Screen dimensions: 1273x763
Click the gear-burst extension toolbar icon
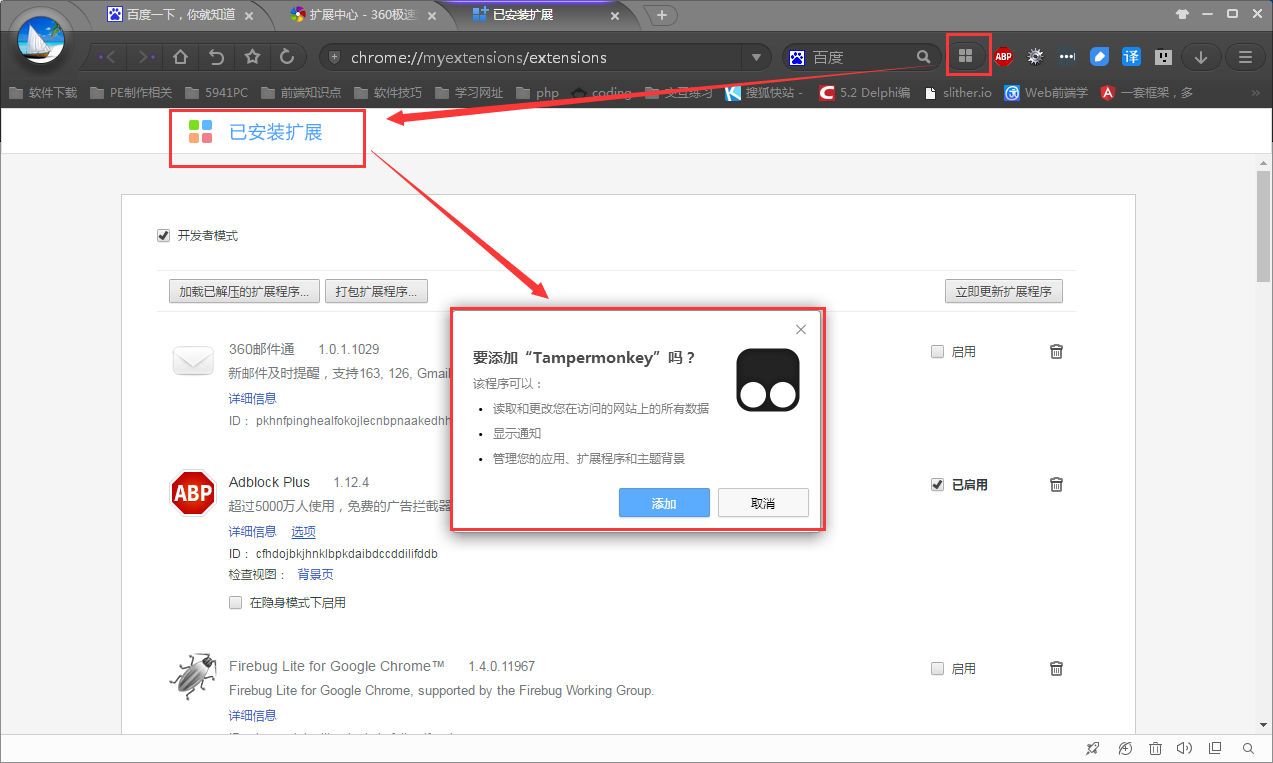tap(1036, 57)
